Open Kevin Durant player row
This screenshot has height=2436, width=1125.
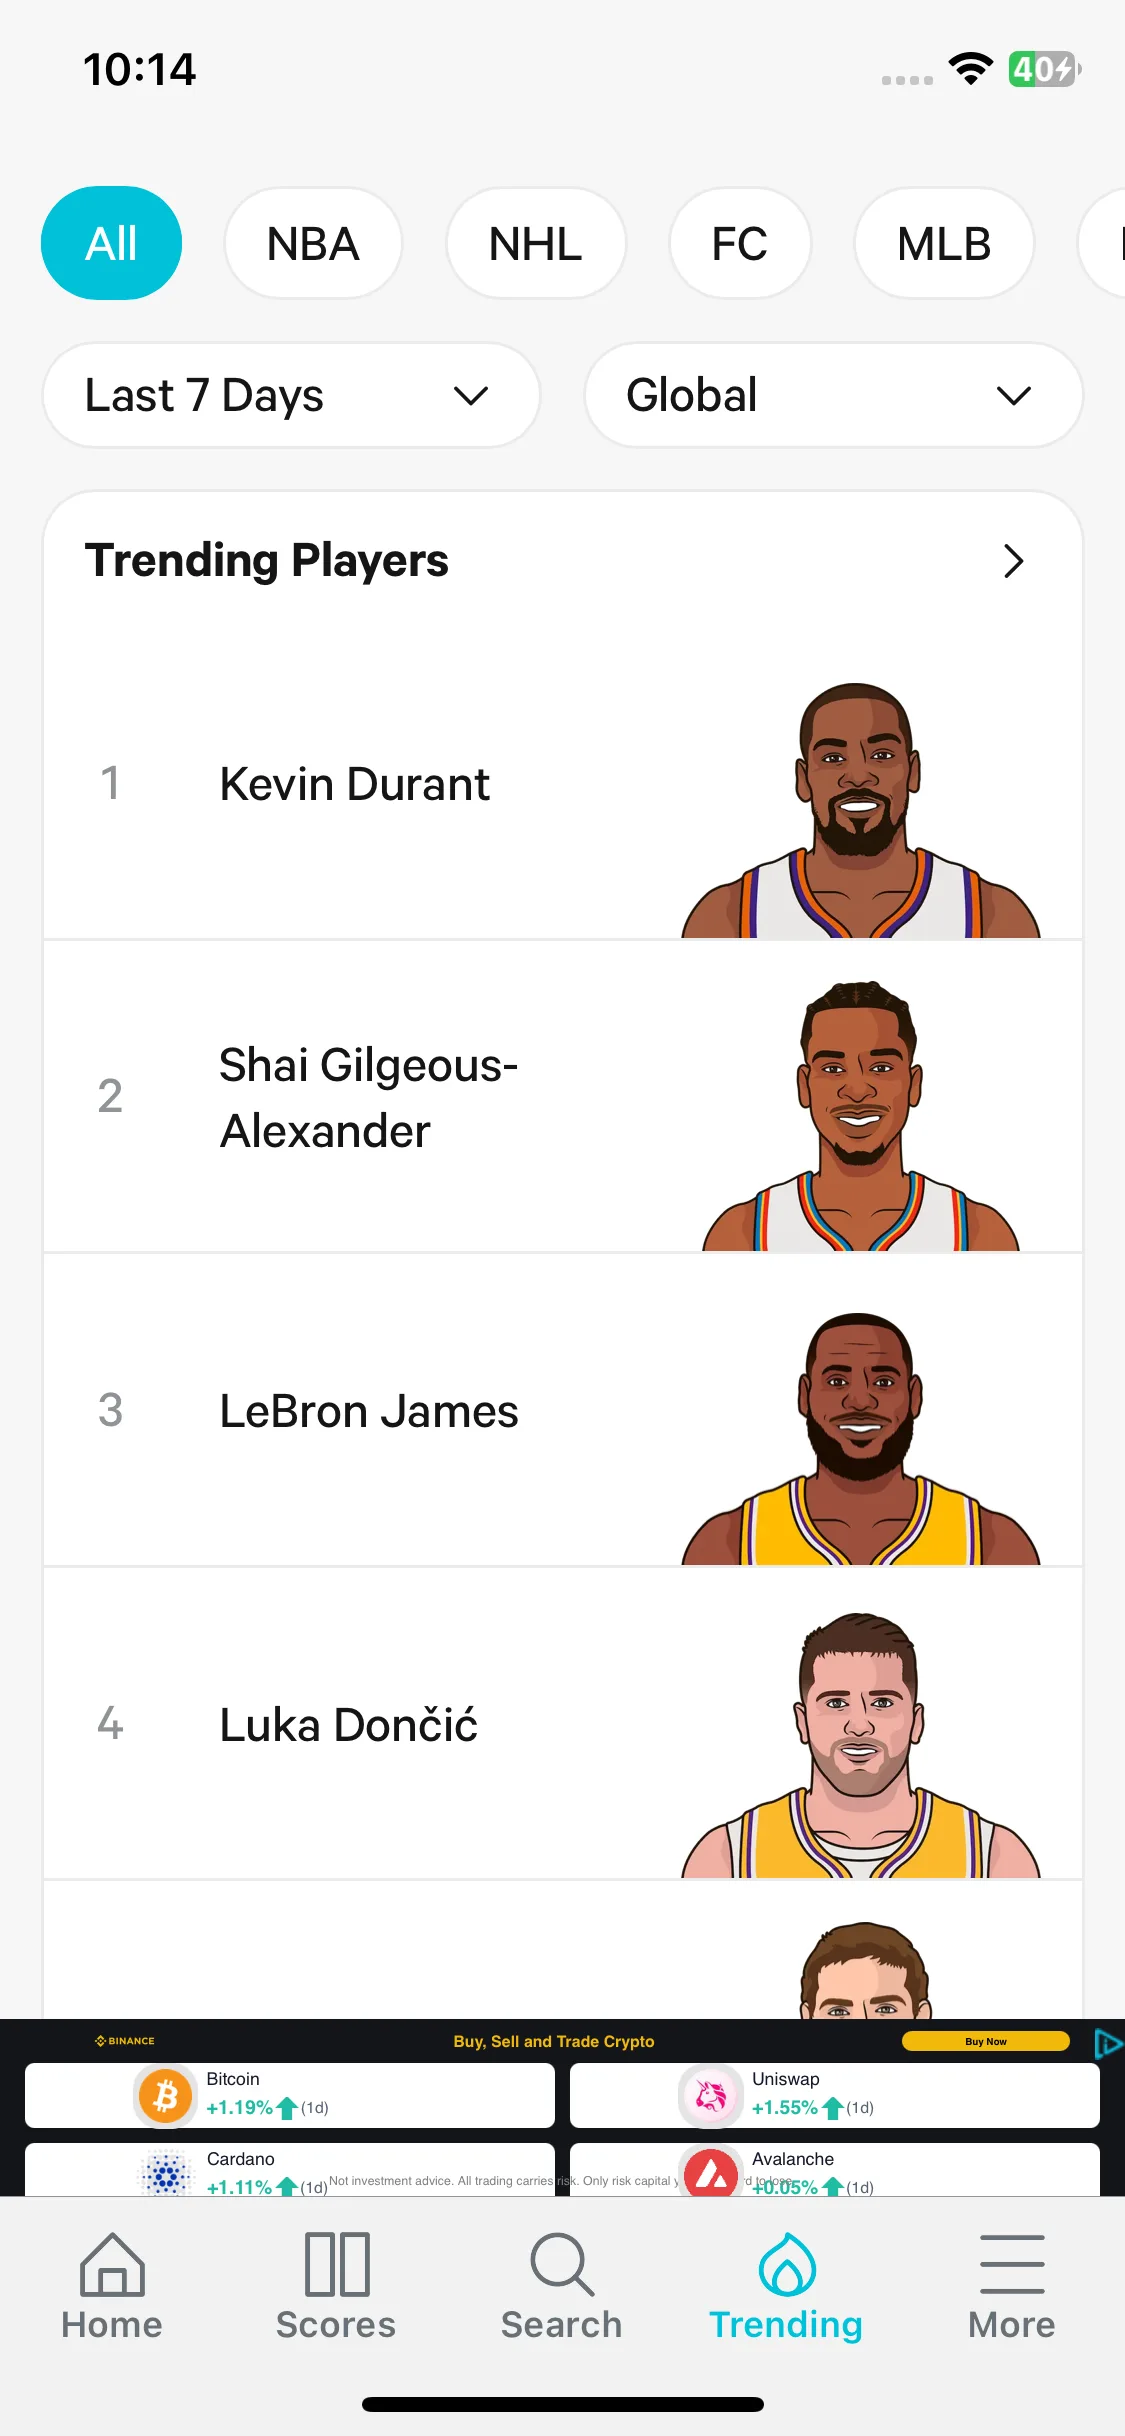[563, 783]
